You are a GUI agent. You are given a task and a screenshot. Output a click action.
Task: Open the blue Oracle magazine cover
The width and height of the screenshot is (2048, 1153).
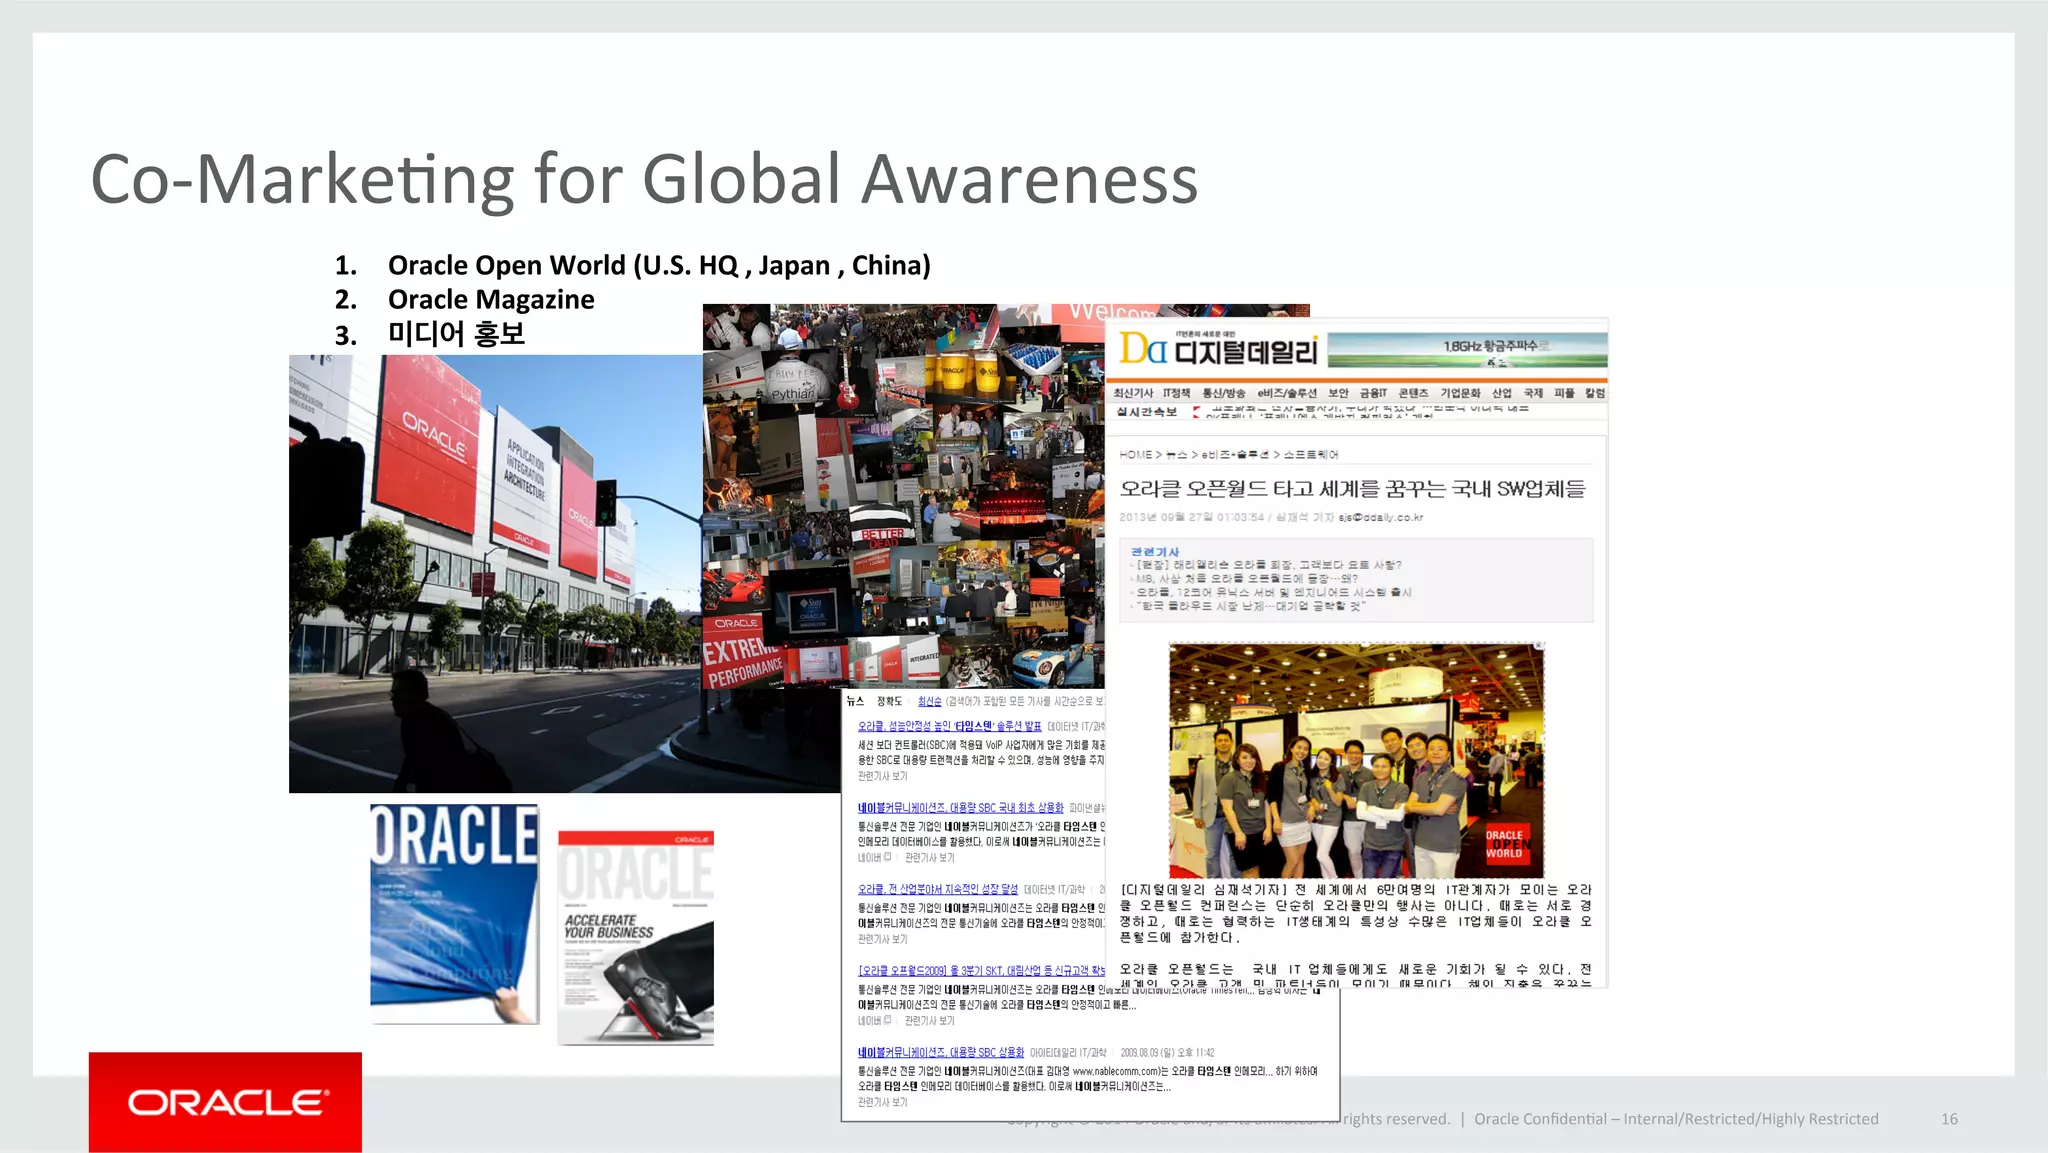454,914
